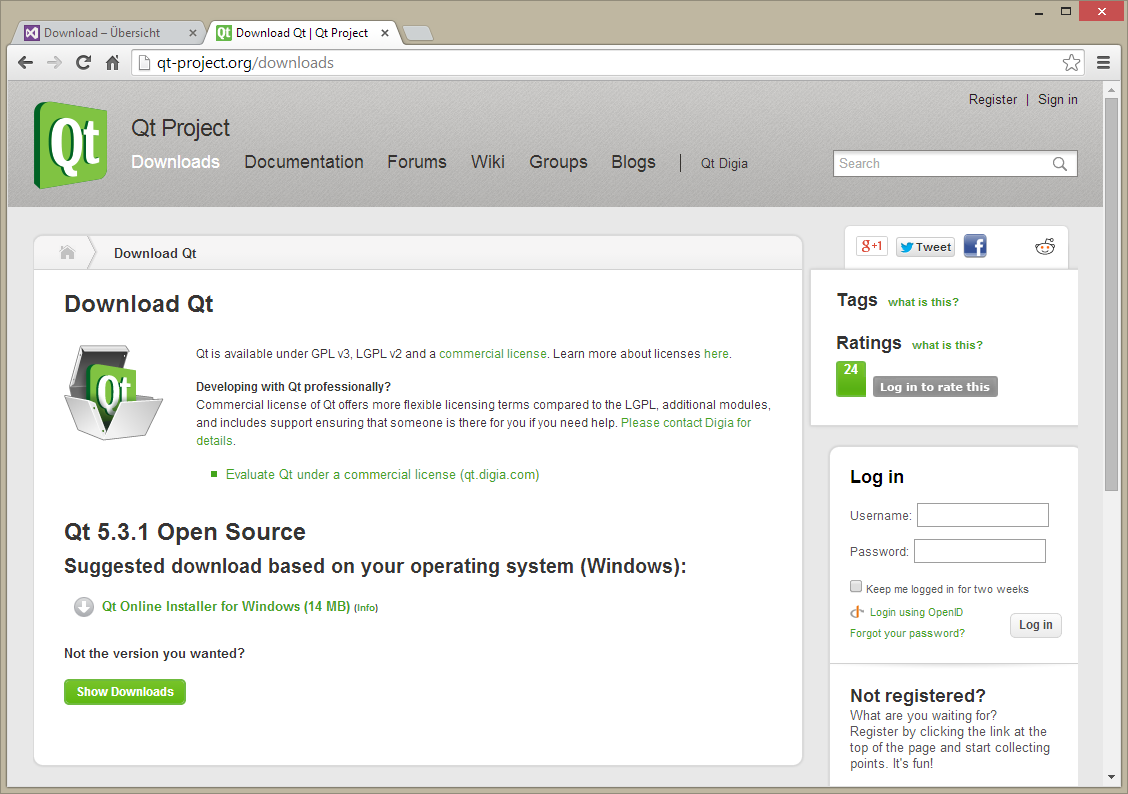Click the Qt logo in the header
The height and width of the screenshot is (794, 1128).
(x=70, y=145)
